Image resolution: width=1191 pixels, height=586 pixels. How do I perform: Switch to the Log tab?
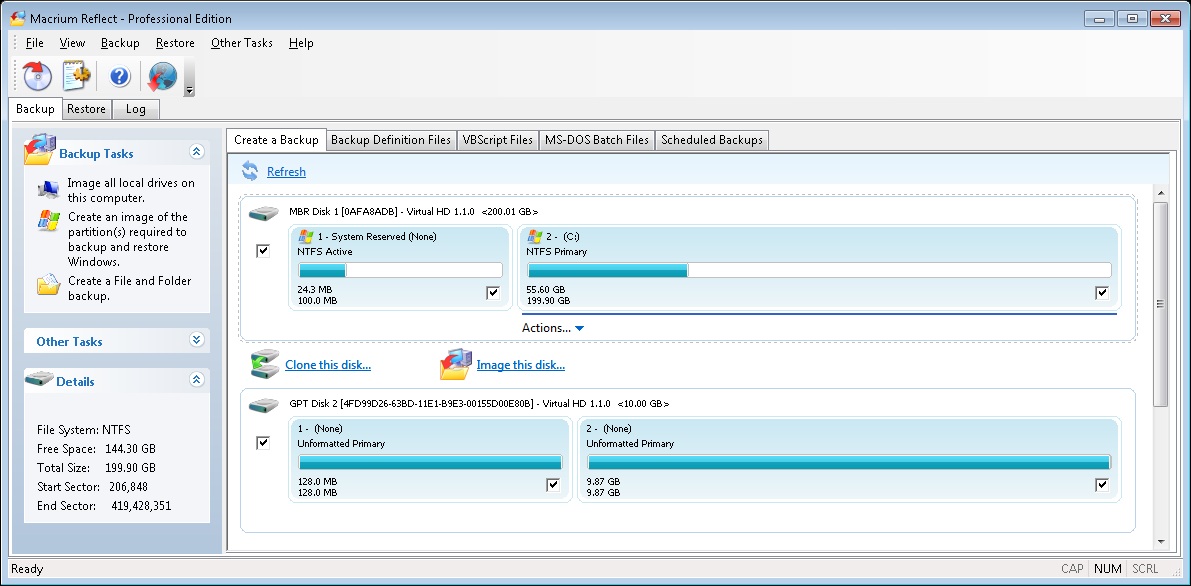(136, 109)
